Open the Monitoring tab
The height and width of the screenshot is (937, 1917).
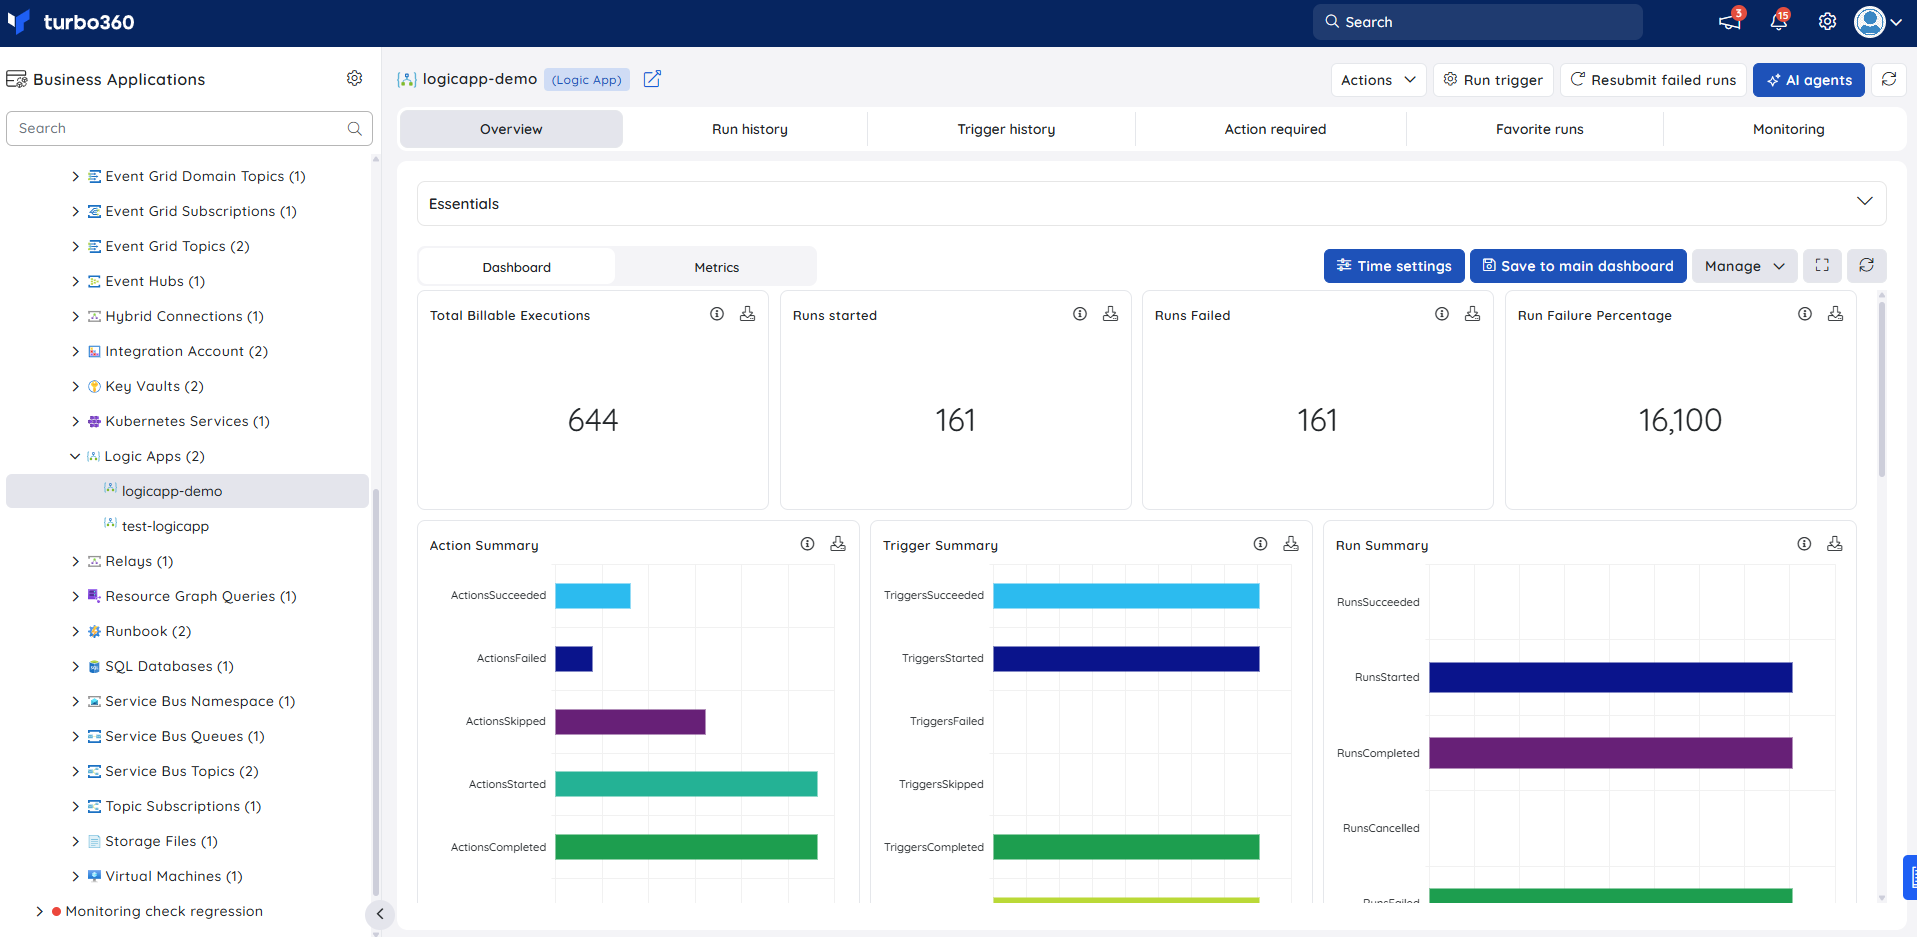tap(1788, 129)
